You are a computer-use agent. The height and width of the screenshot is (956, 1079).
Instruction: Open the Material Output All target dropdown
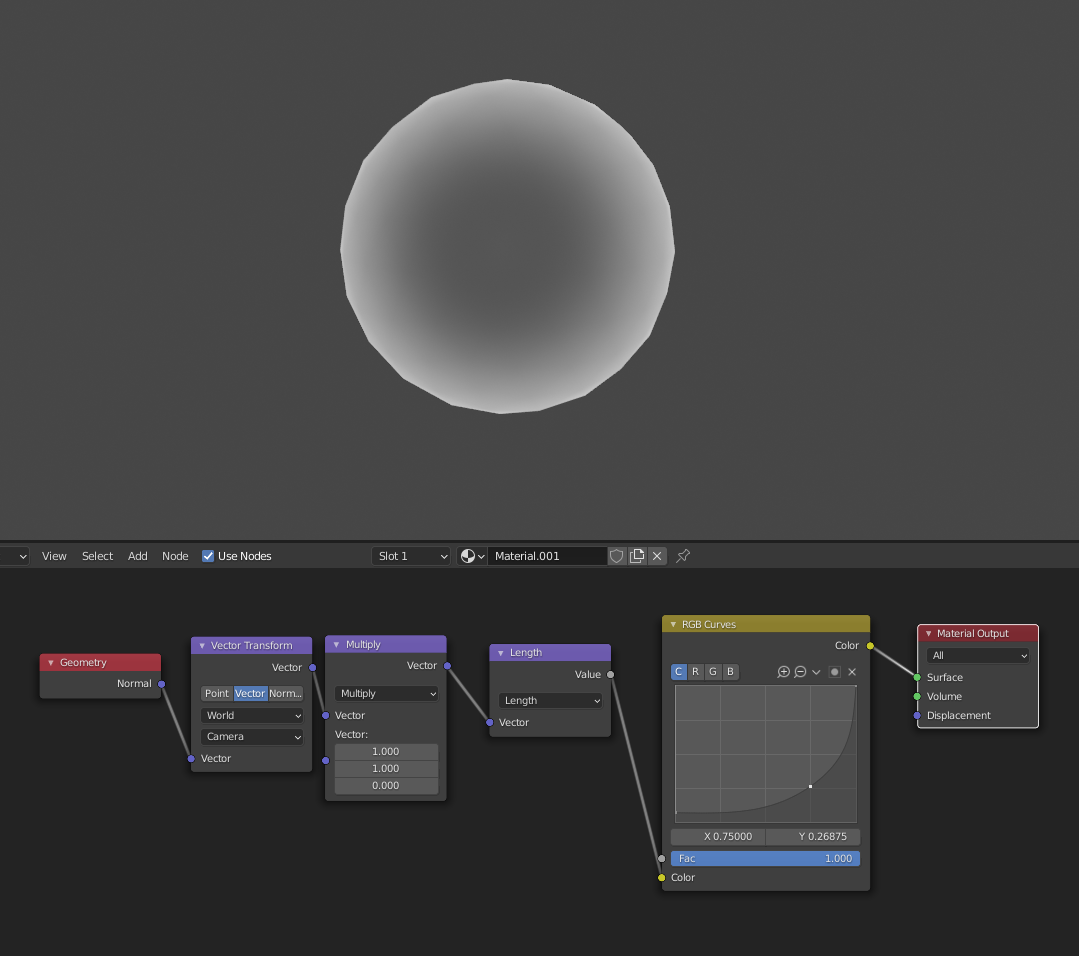[978, 656]
